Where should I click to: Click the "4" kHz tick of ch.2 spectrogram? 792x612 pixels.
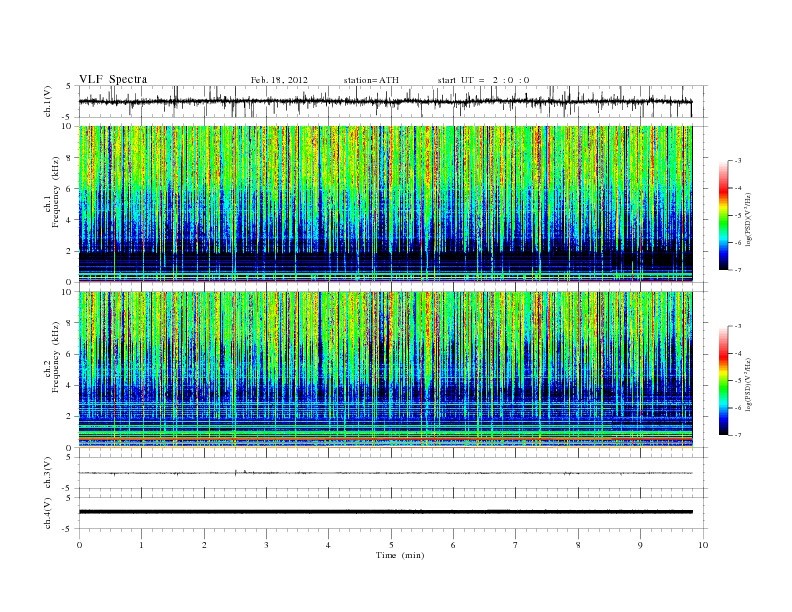(69, 386)
